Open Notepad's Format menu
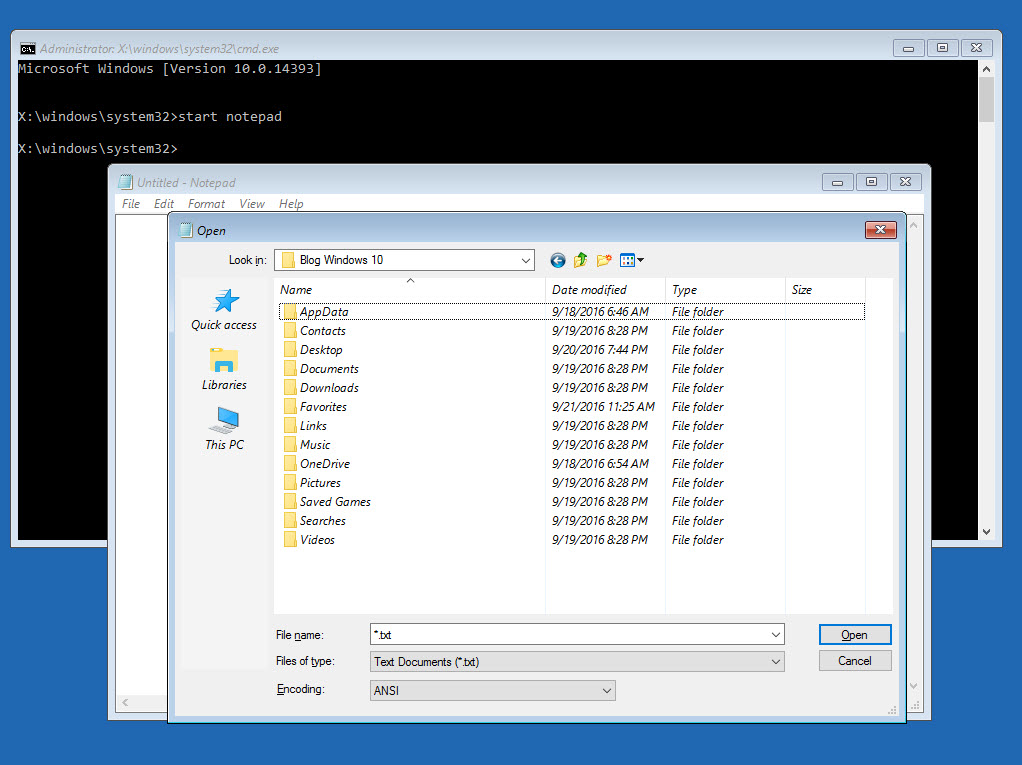Screen dimensions: 1022x765 point(206,204)
